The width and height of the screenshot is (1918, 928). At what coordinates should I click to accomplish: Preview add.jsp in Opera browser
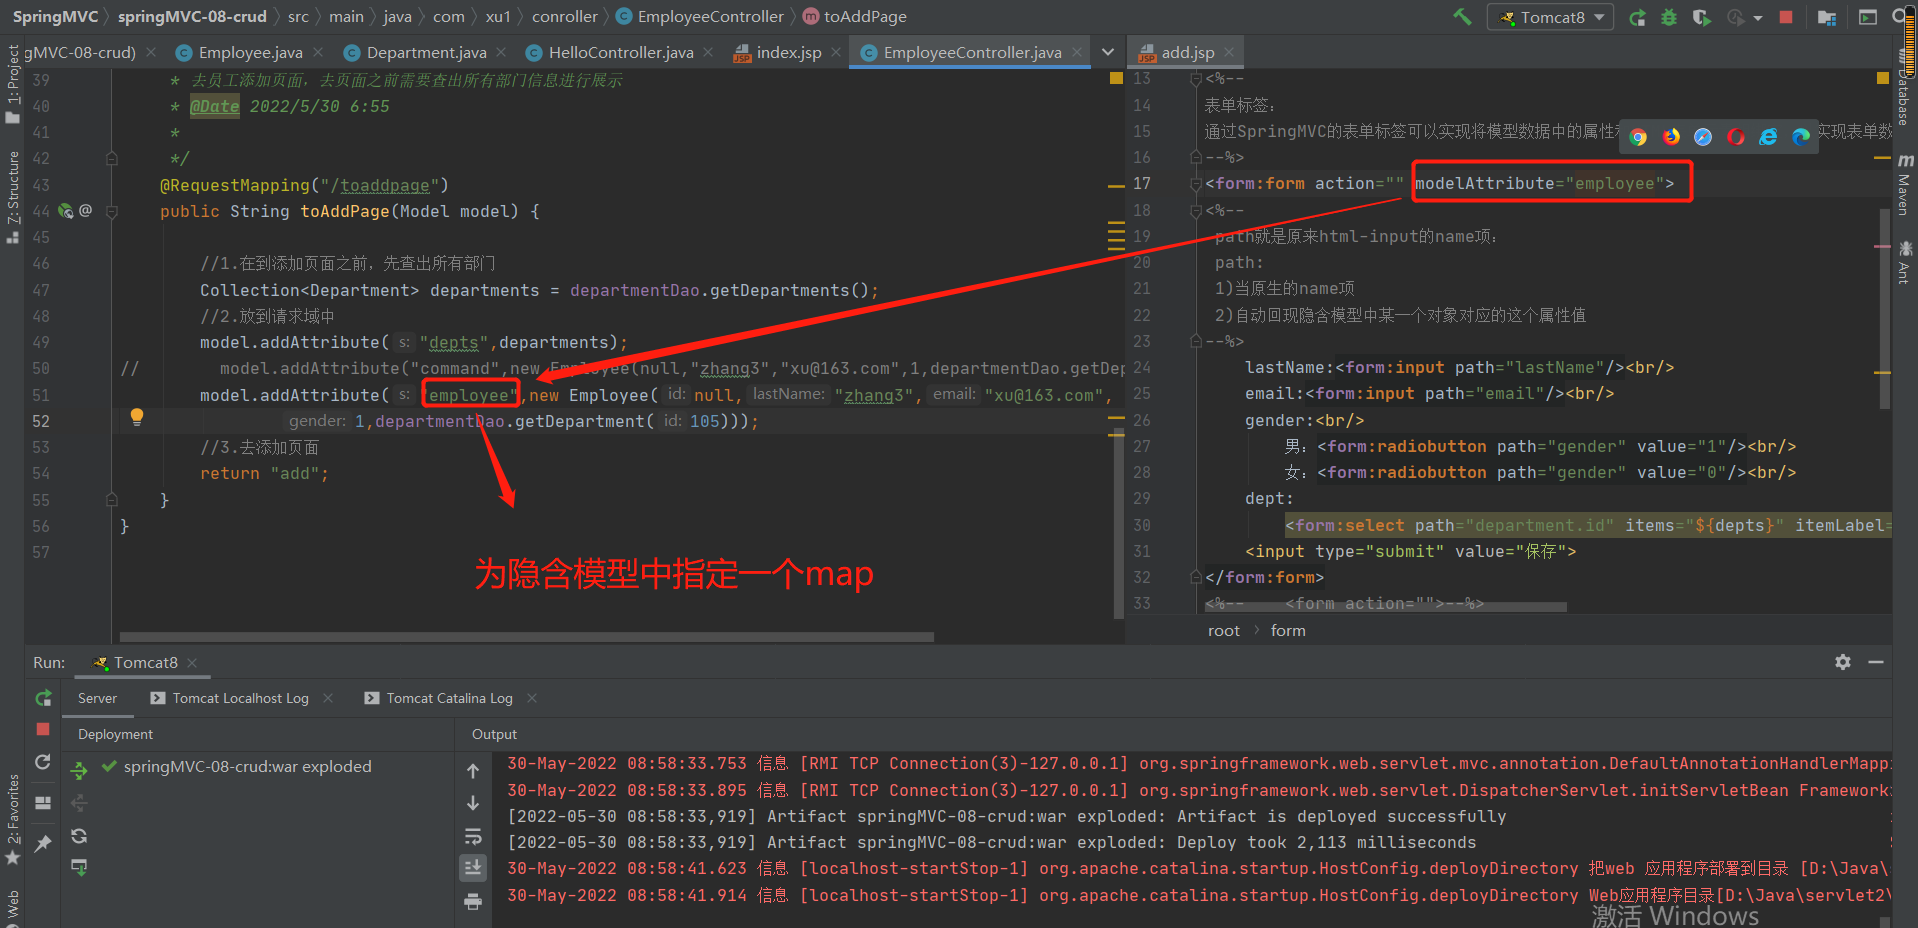(x=1736, y=137)
